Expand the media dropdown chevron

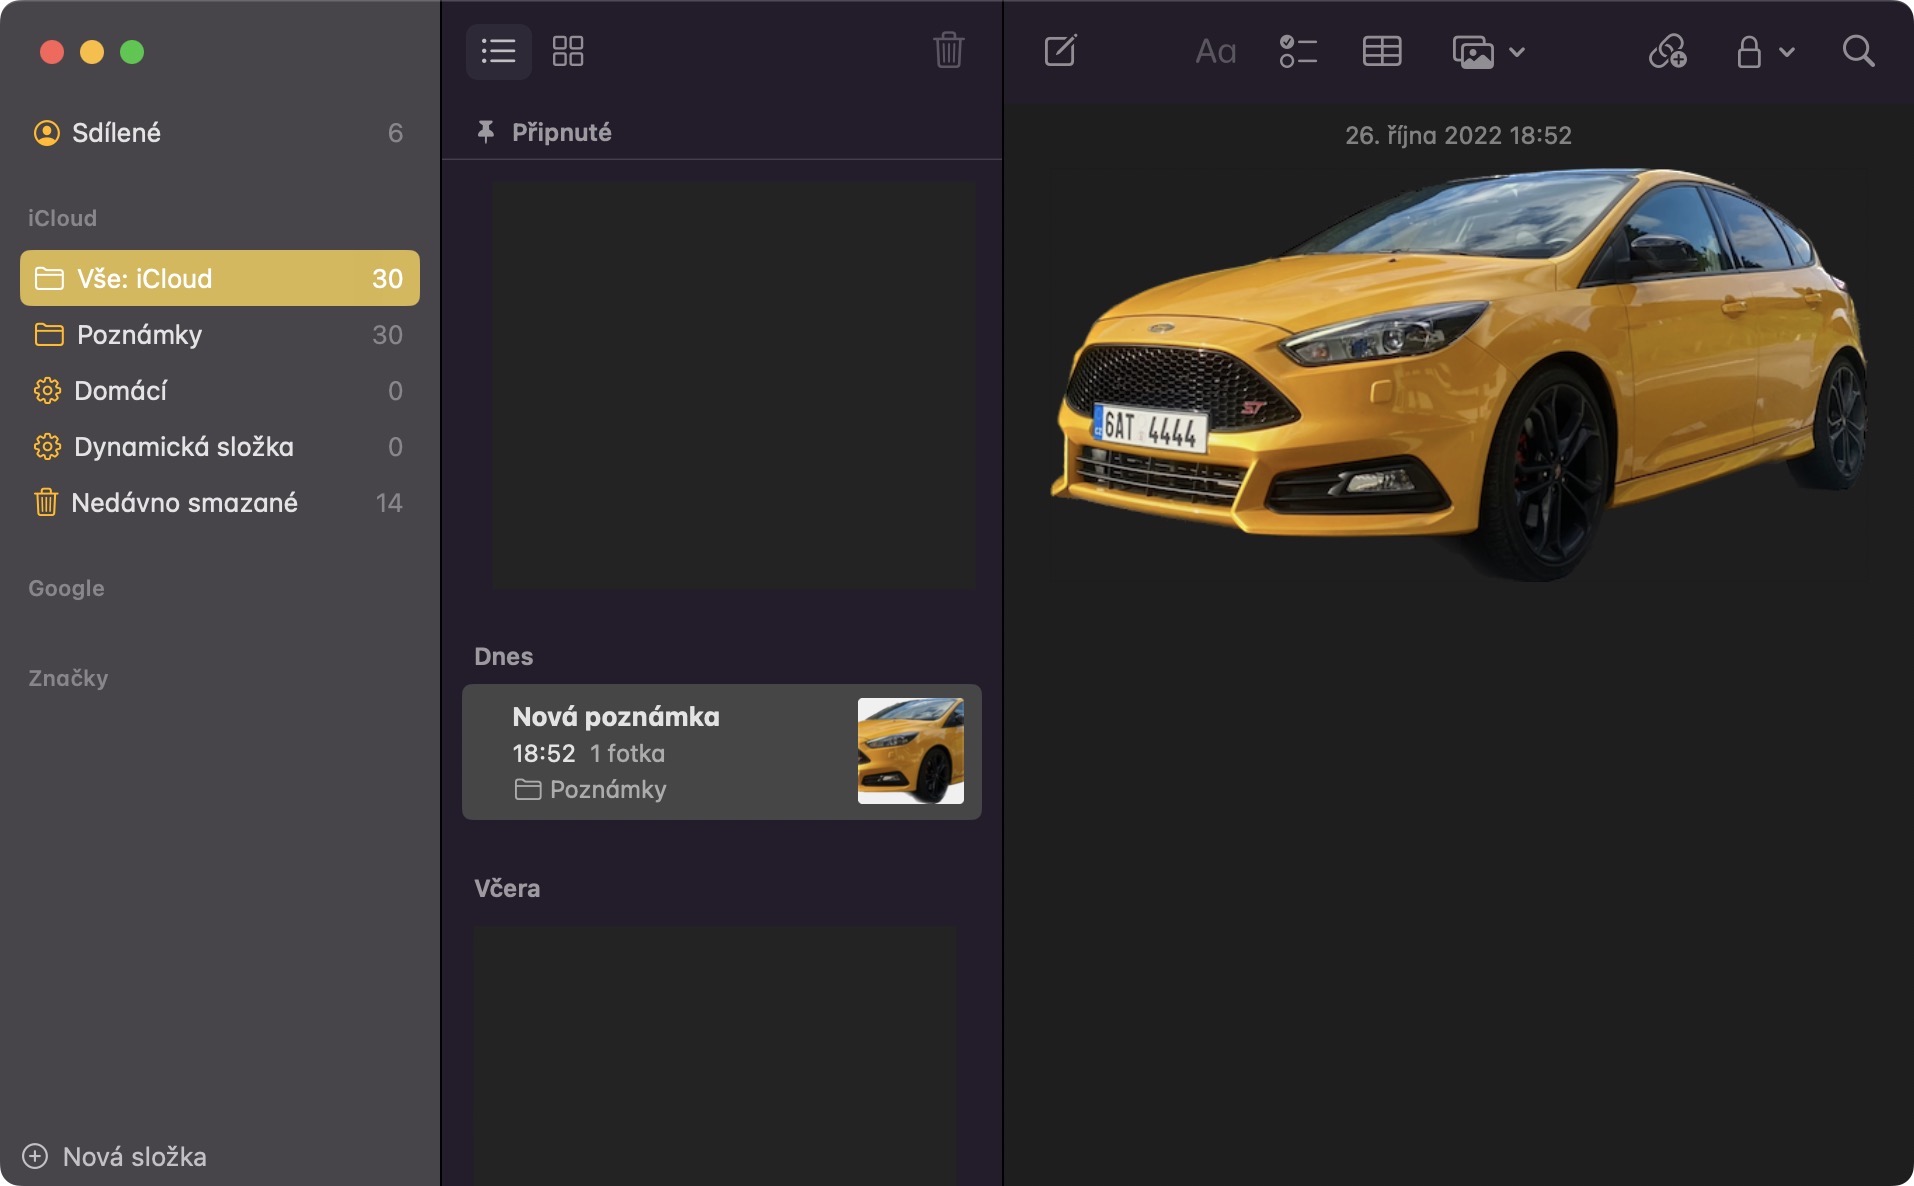point(1517,52)
